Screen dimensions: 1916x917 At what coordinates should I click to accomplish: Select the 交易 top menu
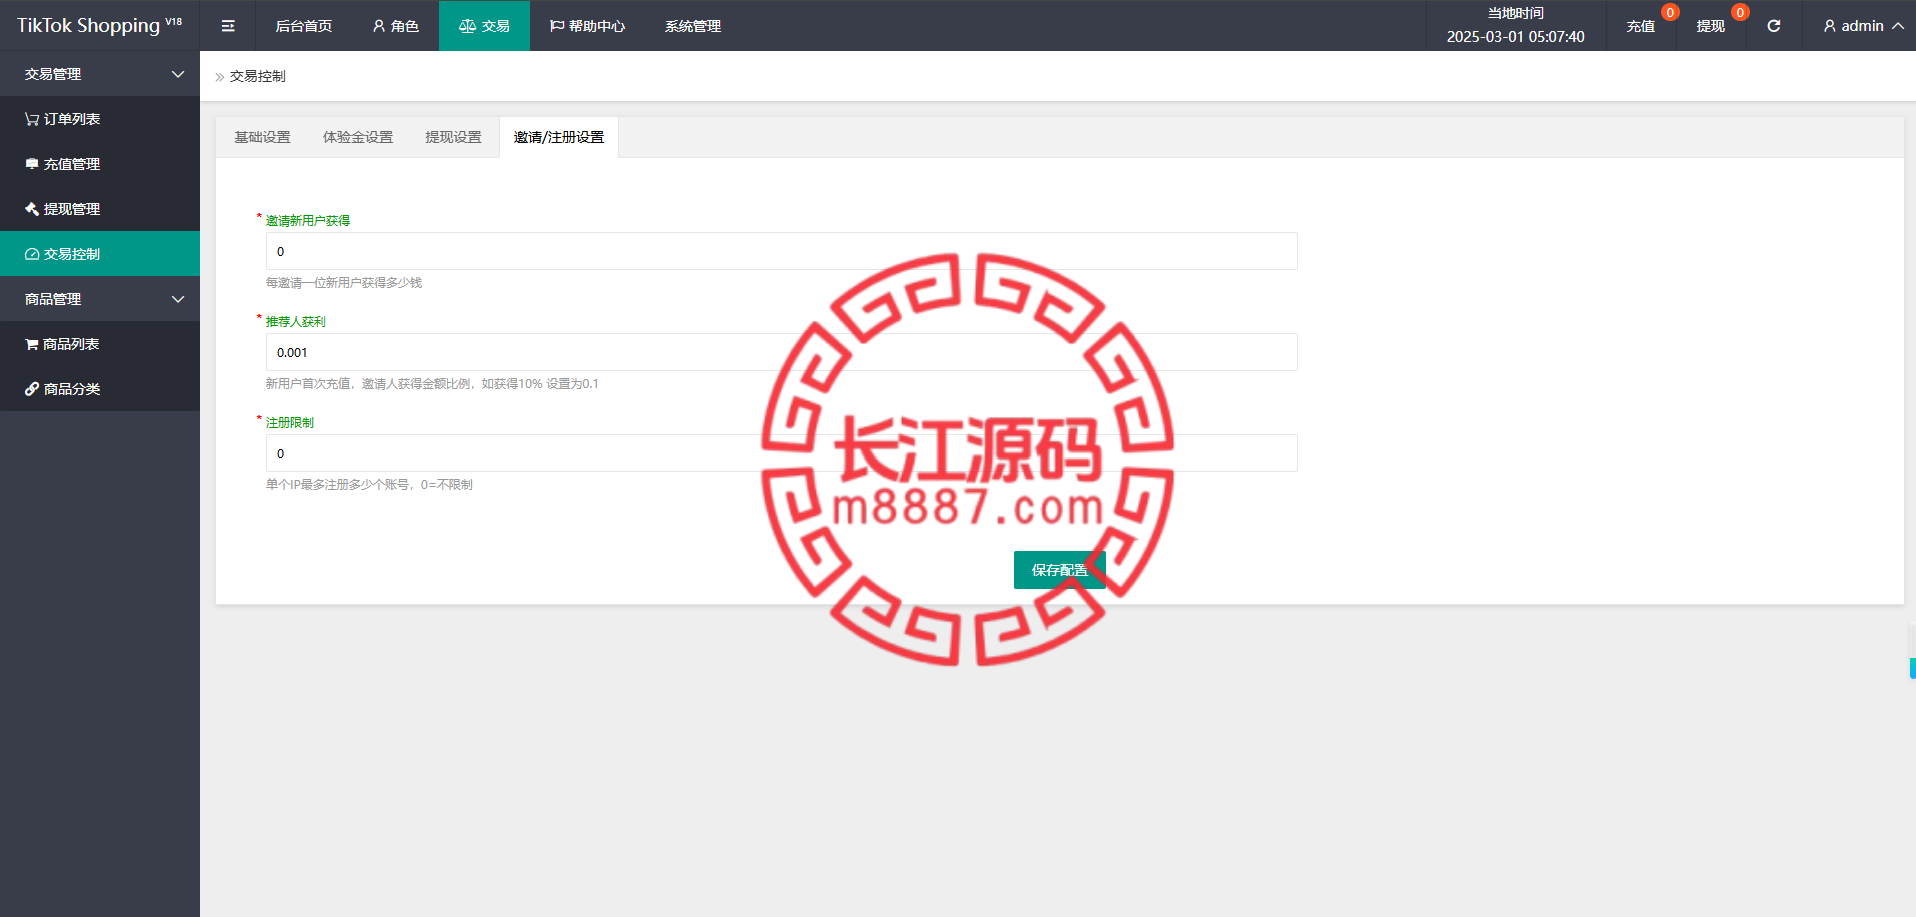484,26
